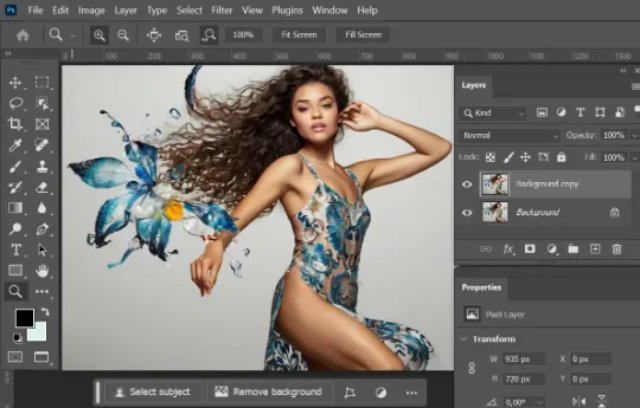Open the Edit Toolbar three-dots menu
This screenshot has height=408, width=640.
click(42, 291)
